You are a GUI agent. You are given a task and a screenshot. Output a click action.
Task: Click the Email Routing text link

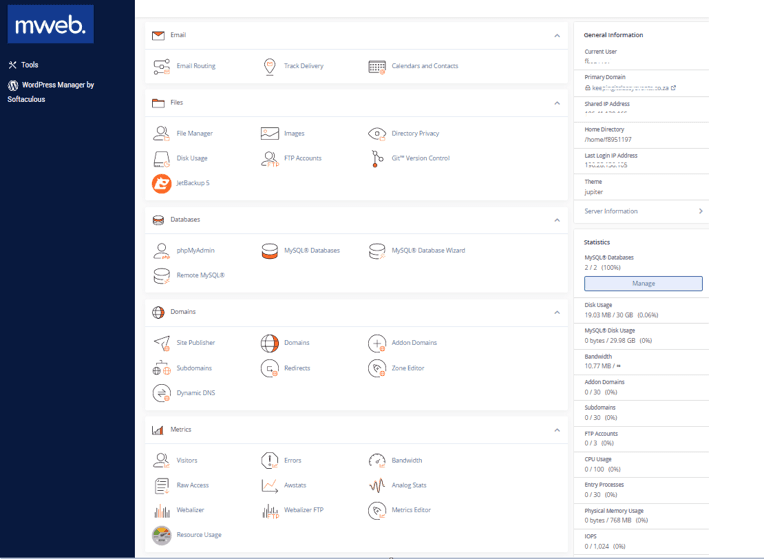point(196,66)
